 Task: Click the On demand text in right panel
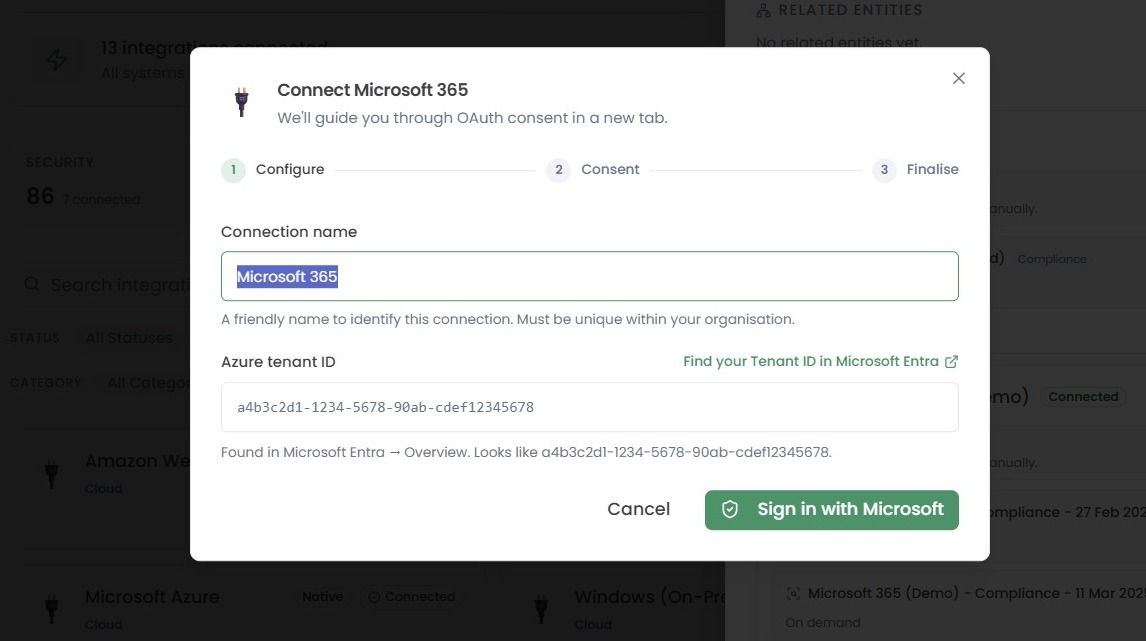coord(822,623)
